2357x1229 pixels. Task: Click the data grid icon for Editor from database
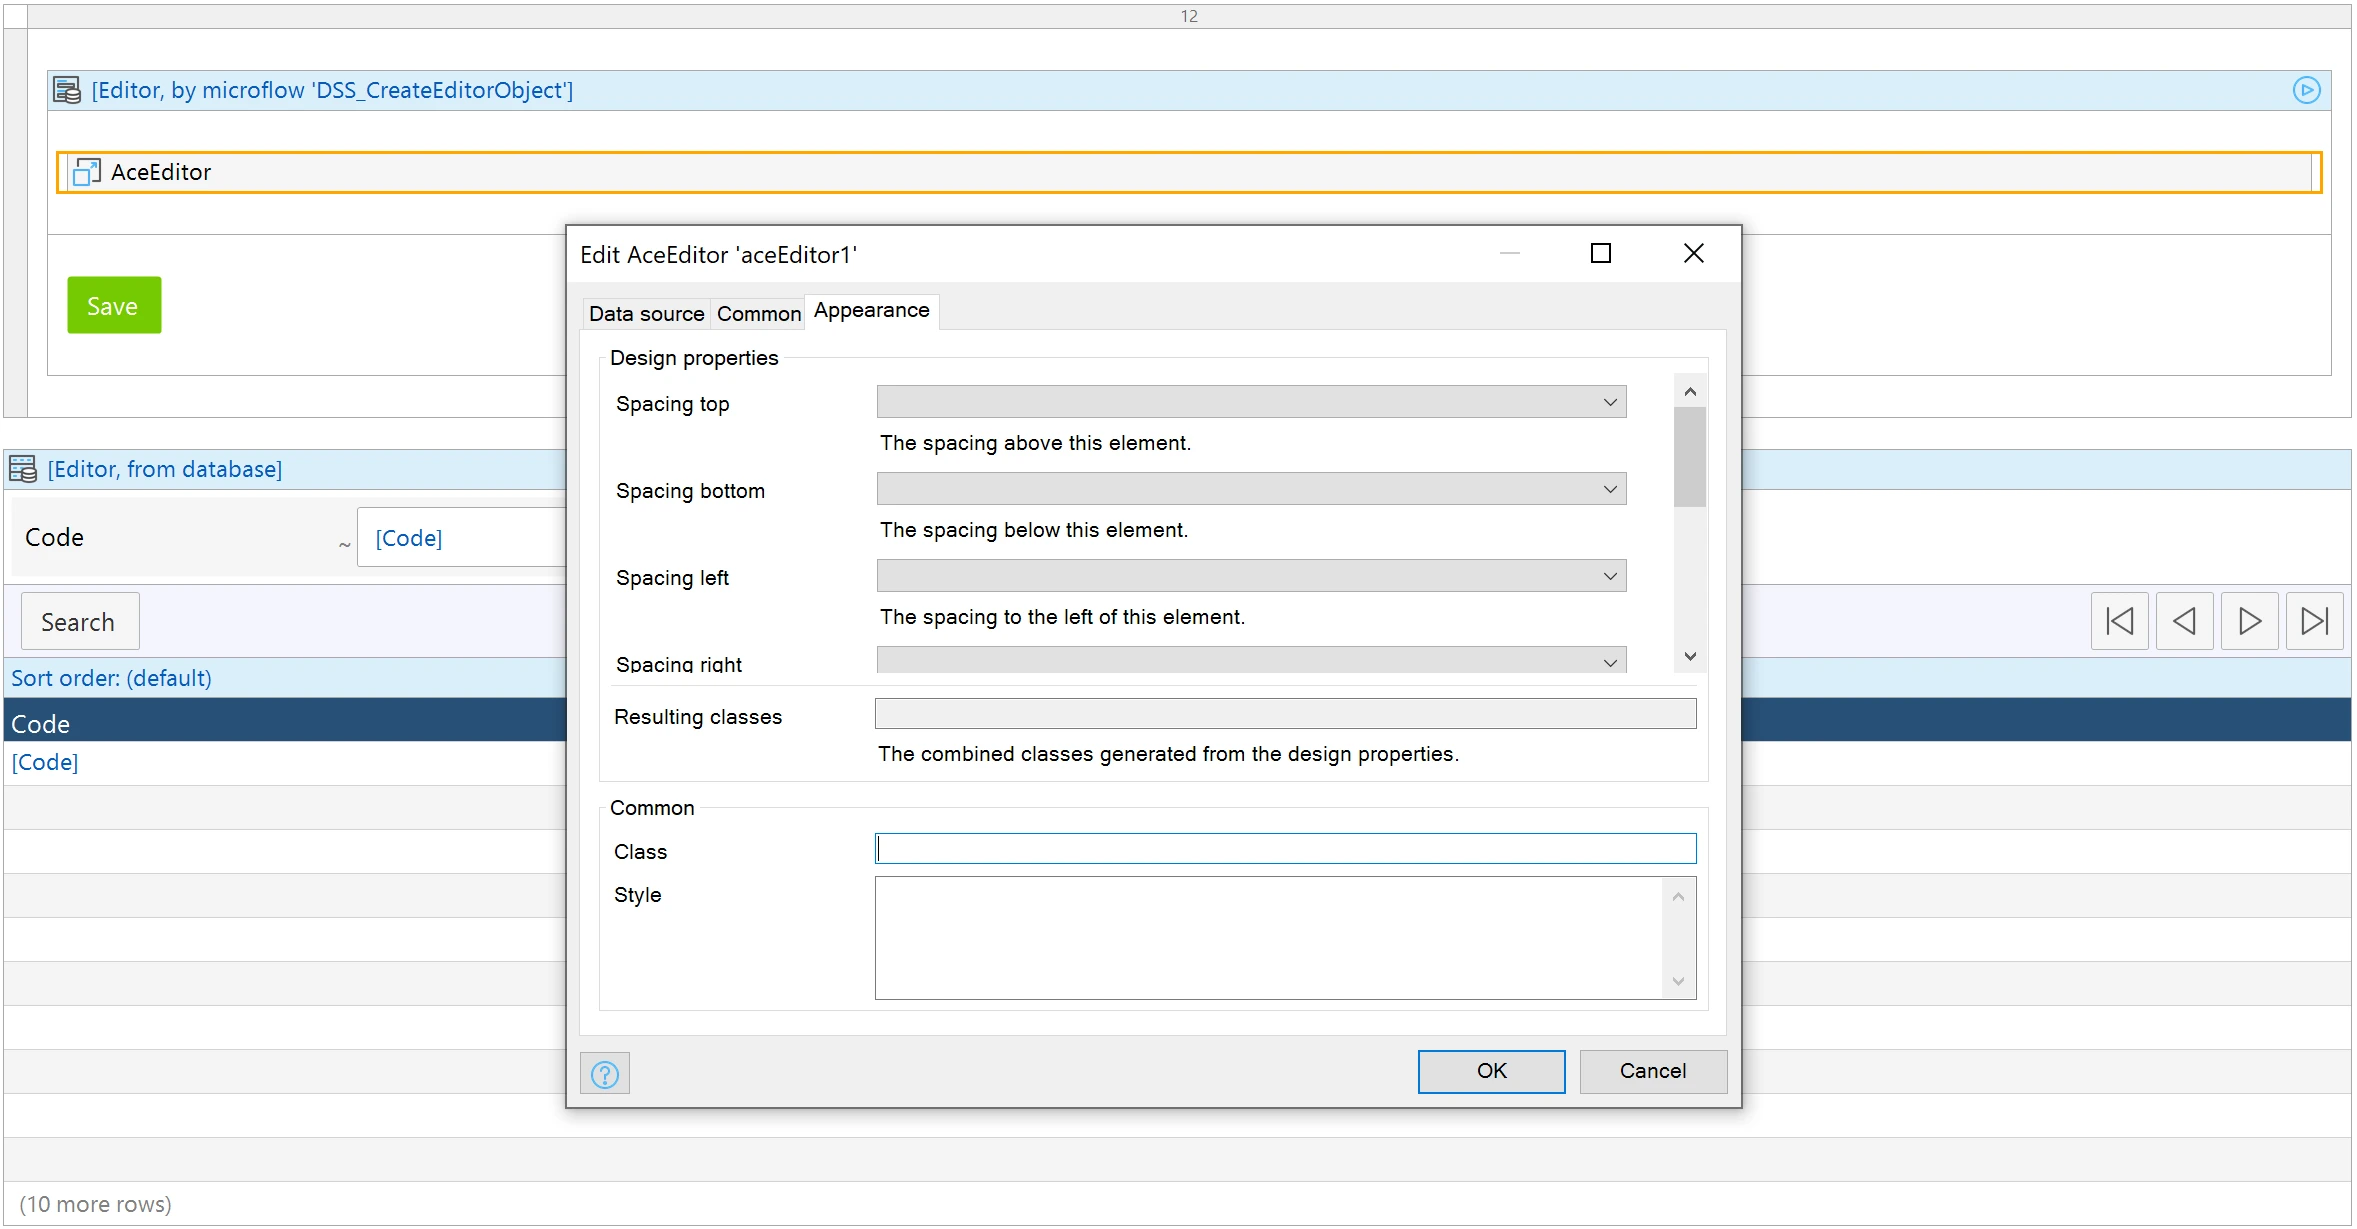pyautogui.click(x=22, y=469)
